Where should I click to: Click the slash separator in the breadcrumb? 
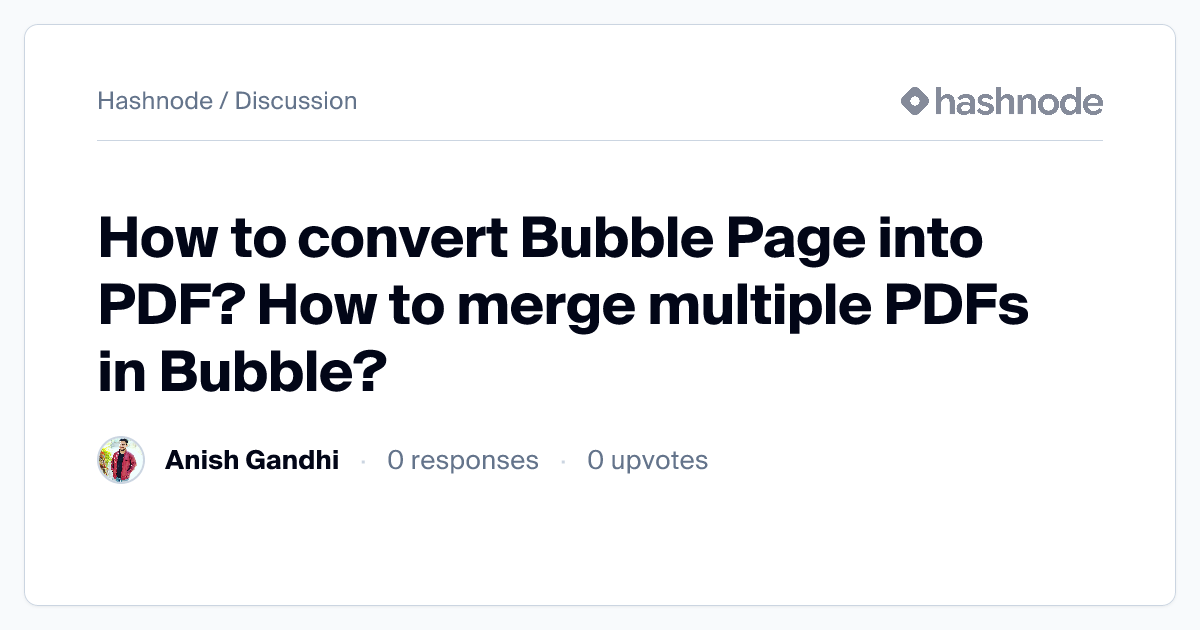224,101
